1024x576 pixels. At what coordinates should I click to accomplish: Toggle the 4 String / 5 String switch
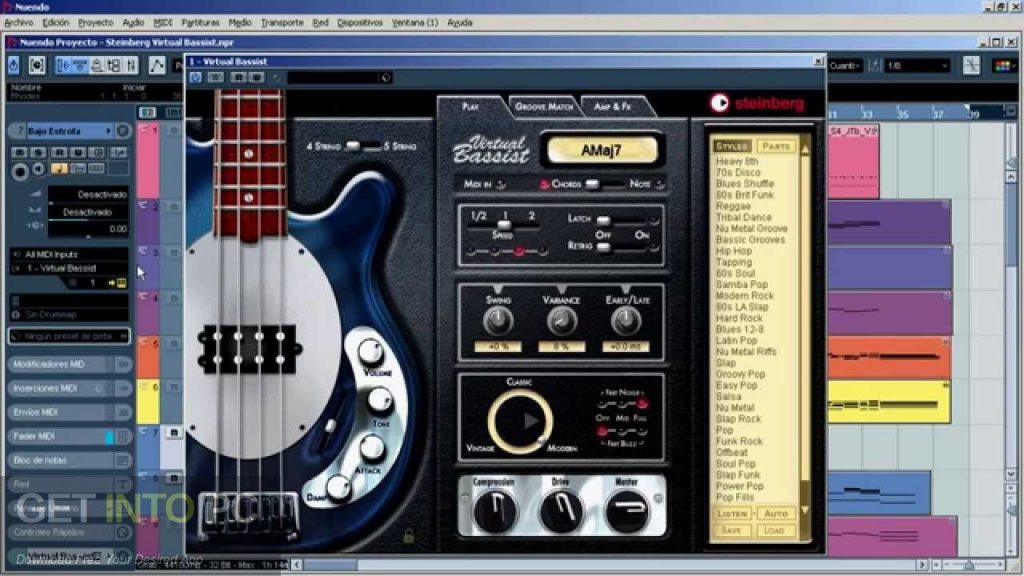(362, 146)
